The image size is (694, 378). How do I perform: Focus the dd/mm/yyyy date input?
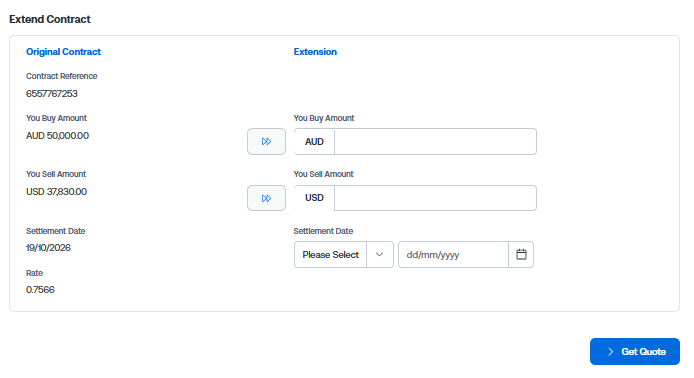pyautogui.click(x=453, y=255)
